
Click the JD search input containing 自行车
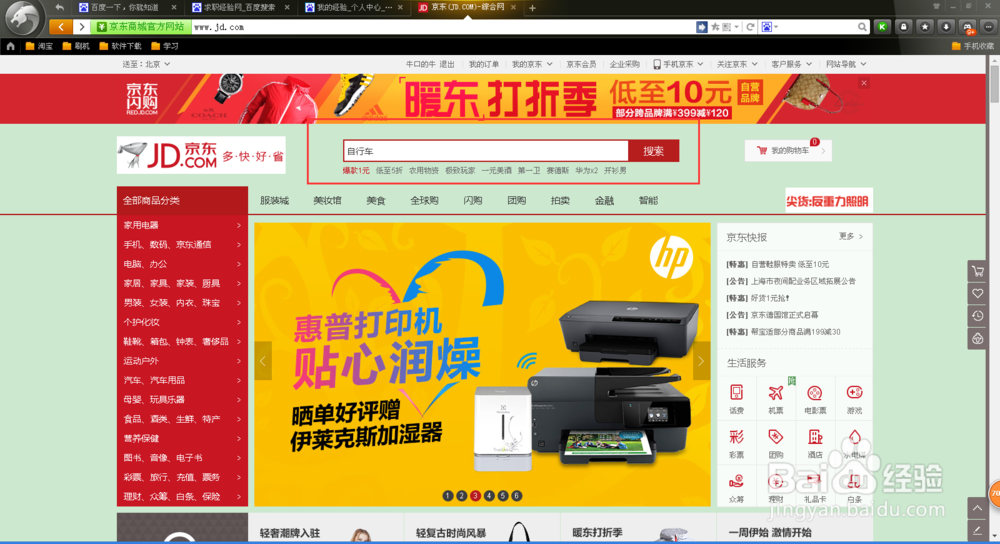(x=485, y=151)
